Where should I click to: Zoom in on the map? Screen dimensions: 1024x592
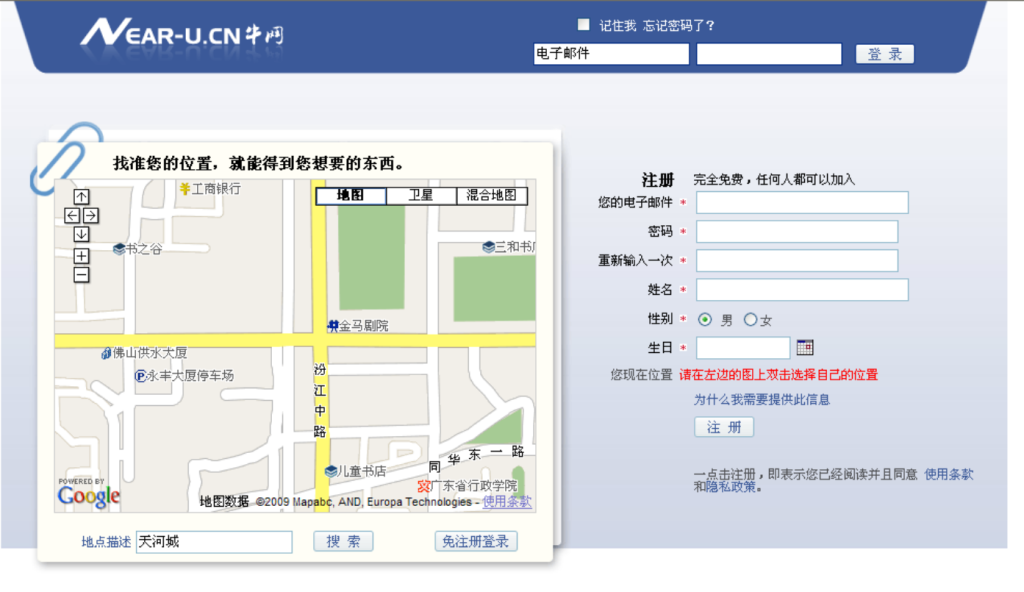pos(82,256)
